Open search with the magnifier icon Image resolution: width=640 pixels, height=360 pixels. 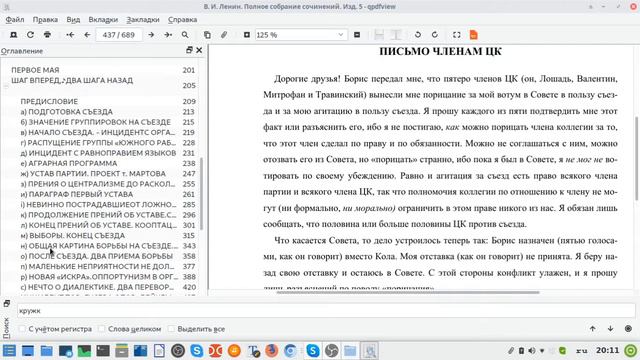(x=185, y=35)
